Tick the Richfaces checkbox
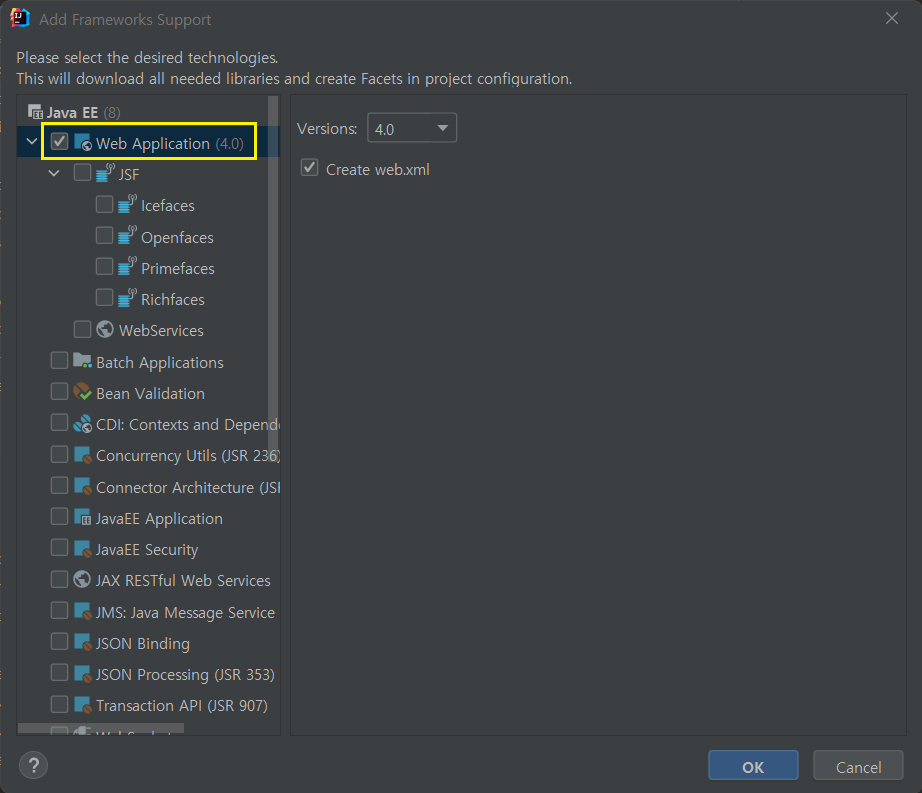This screenshot has width=922, height=793. (x=105, y=297)
